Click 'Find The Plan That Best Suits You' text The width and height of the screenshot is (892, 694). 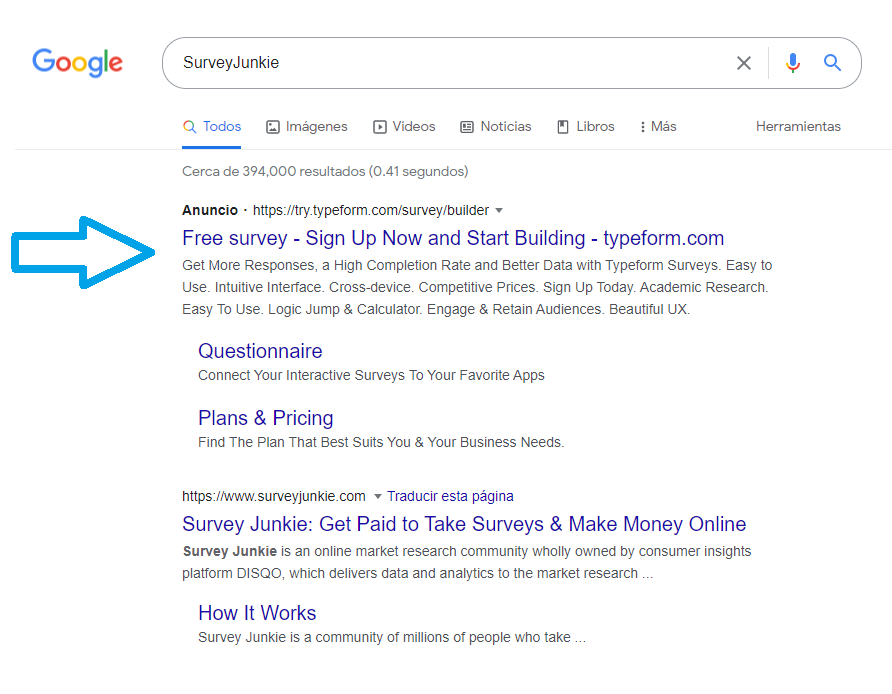tap(381, 443)
